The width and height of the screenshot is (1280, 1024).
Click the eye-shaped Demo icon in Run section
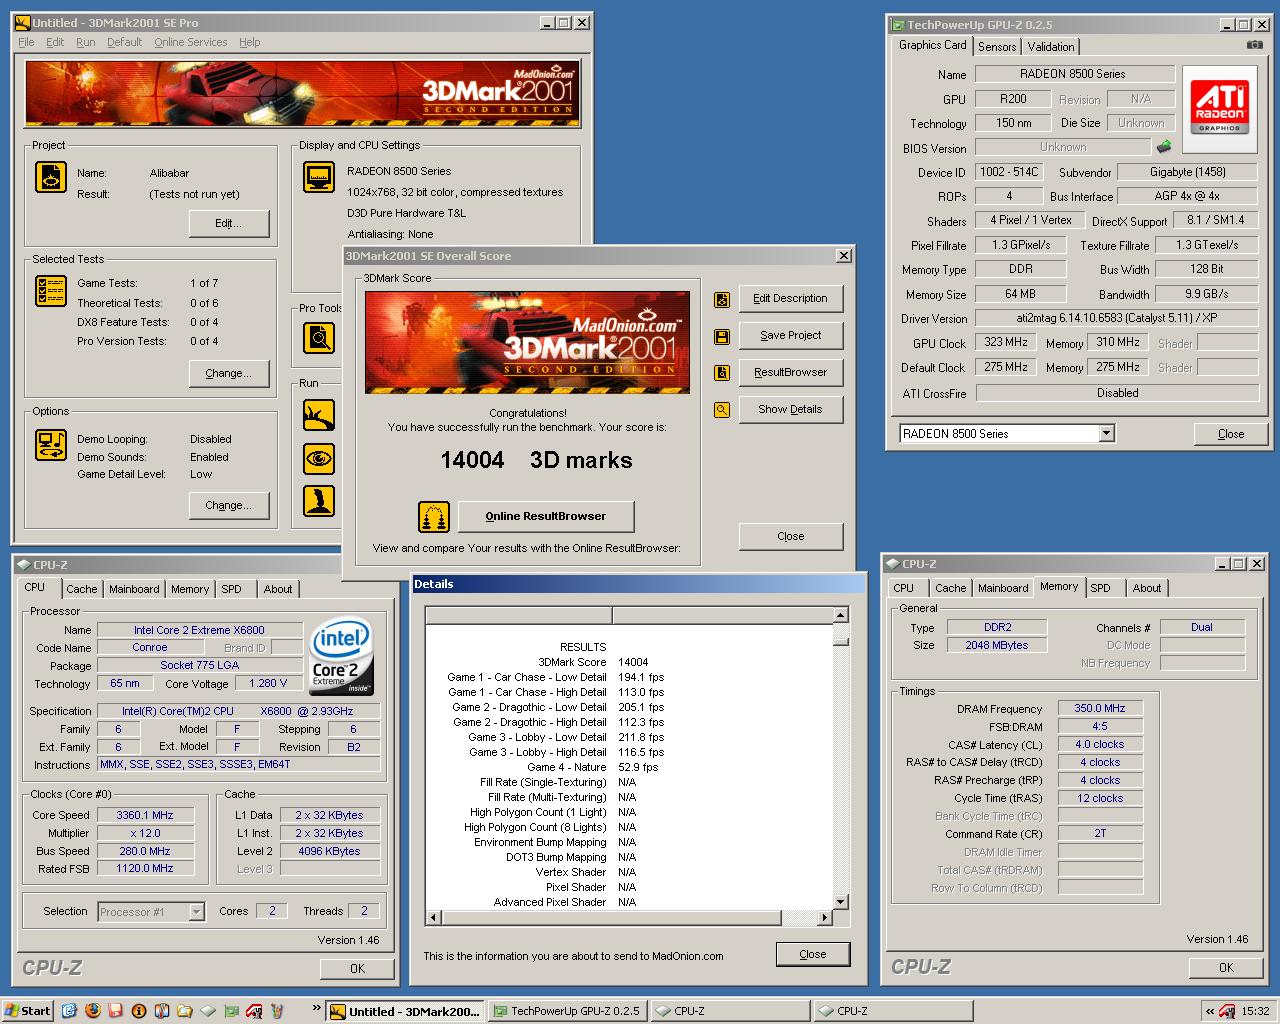(319, 459)
